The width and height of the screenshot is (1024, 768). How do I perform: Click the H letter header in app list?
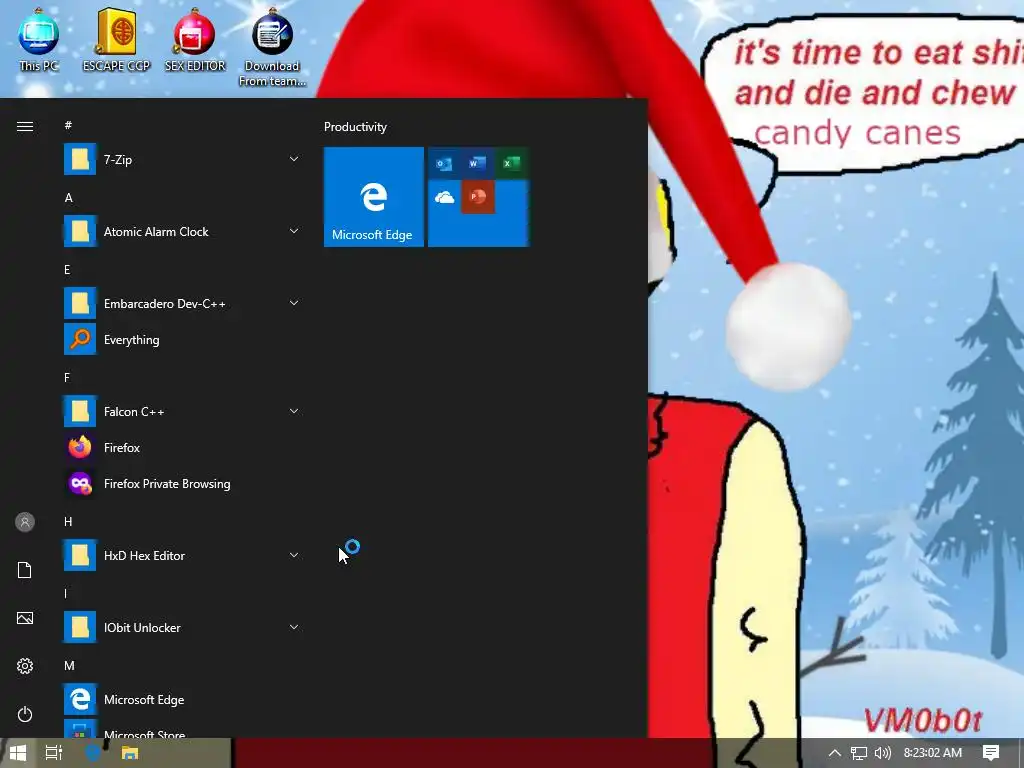coord(68,522)
